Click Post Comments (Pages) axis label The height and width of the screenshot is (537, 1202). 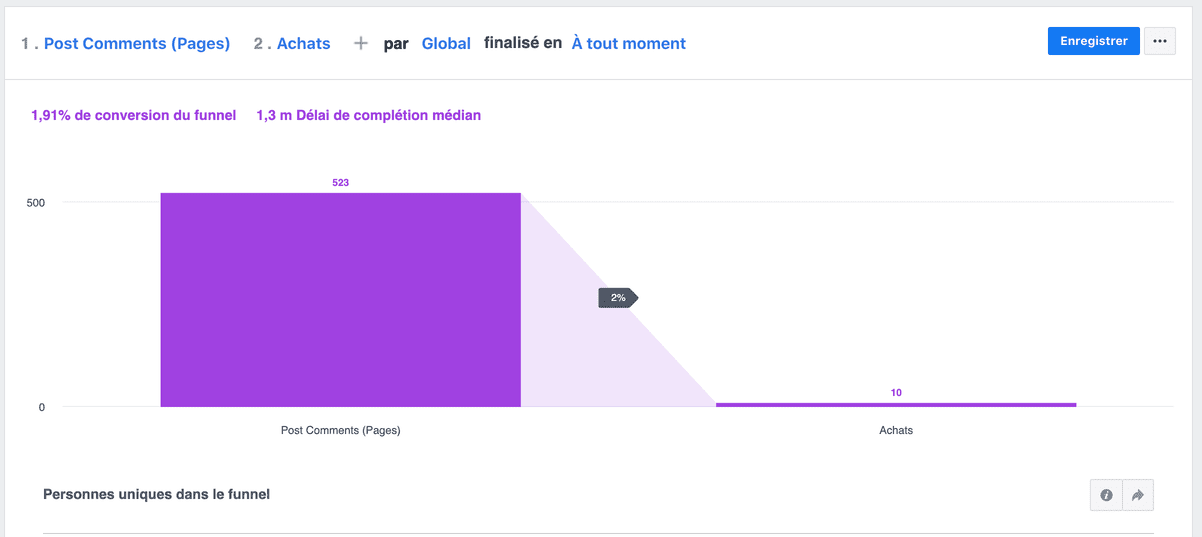click(x=340, y=431)
